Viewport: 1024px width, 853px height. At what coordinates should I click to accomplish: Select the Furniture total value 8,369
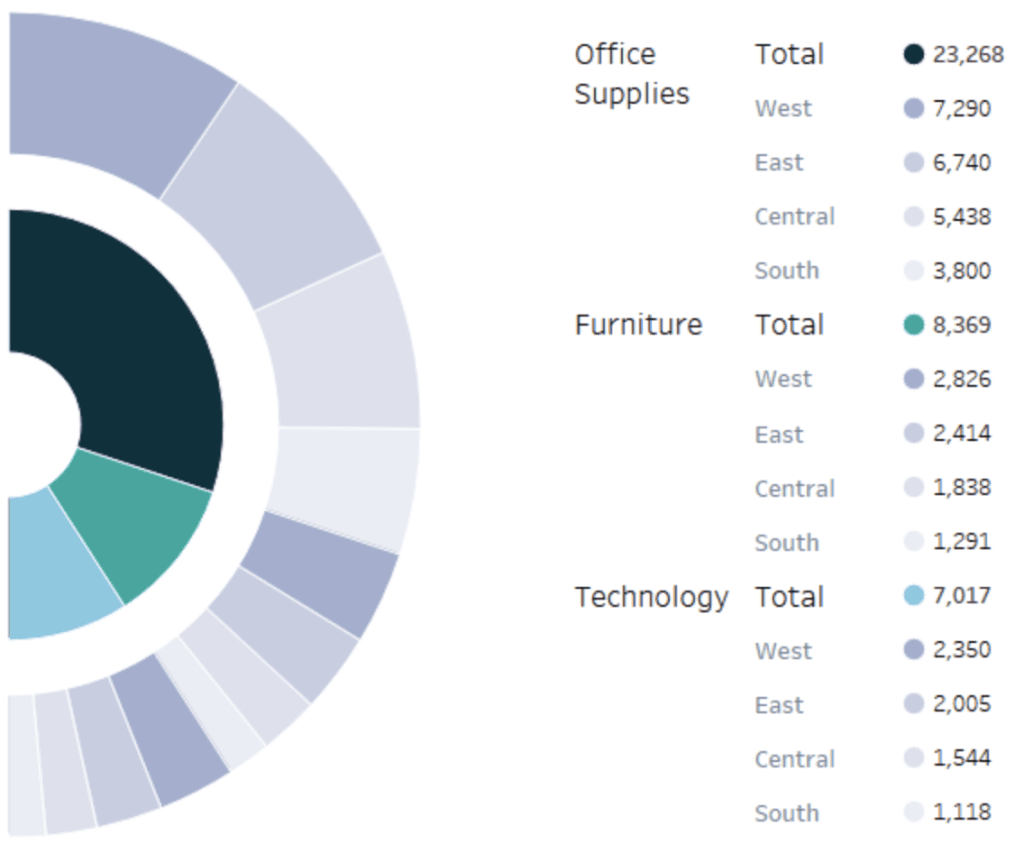[x=961, y=325]
